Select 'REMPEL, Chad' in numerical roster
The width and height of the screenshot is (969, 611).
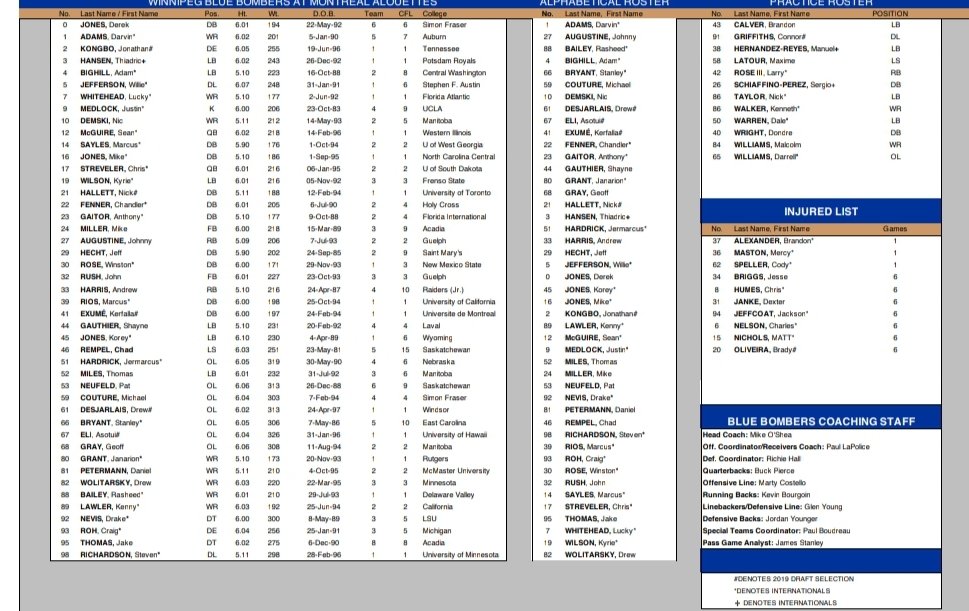coord(106,350)
